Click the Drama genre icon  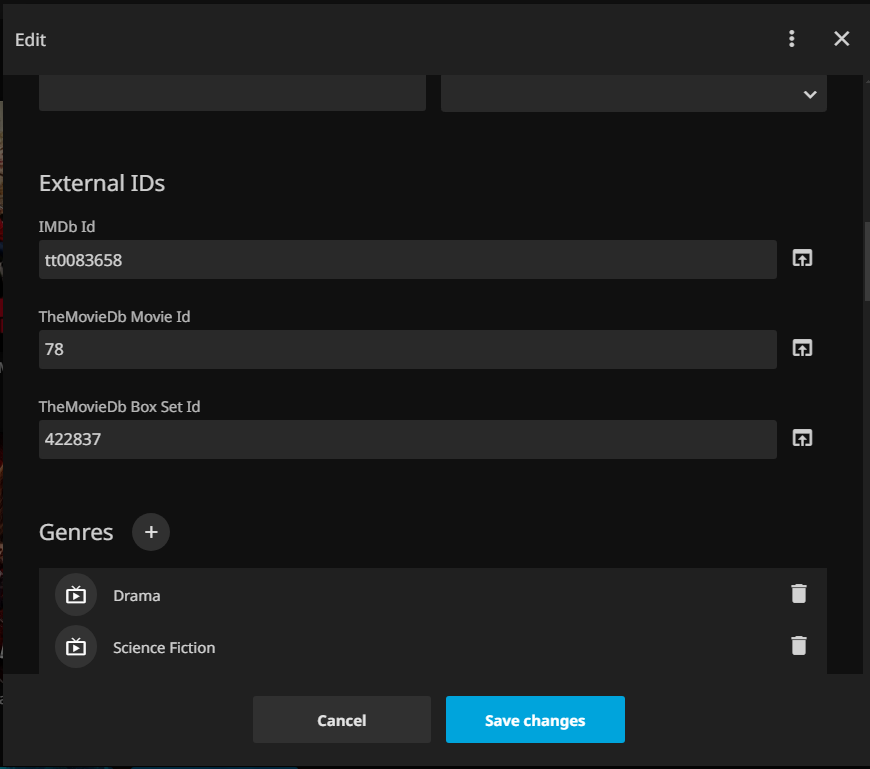tap(76, 595)
